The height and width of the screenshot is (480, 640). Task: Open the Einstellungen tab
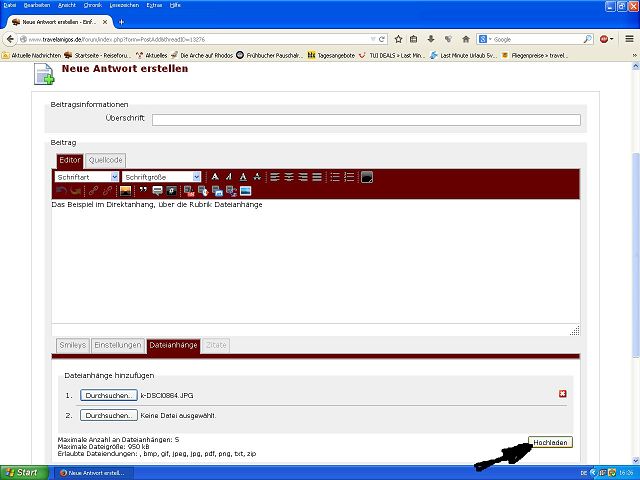click(x=117, y=346)
